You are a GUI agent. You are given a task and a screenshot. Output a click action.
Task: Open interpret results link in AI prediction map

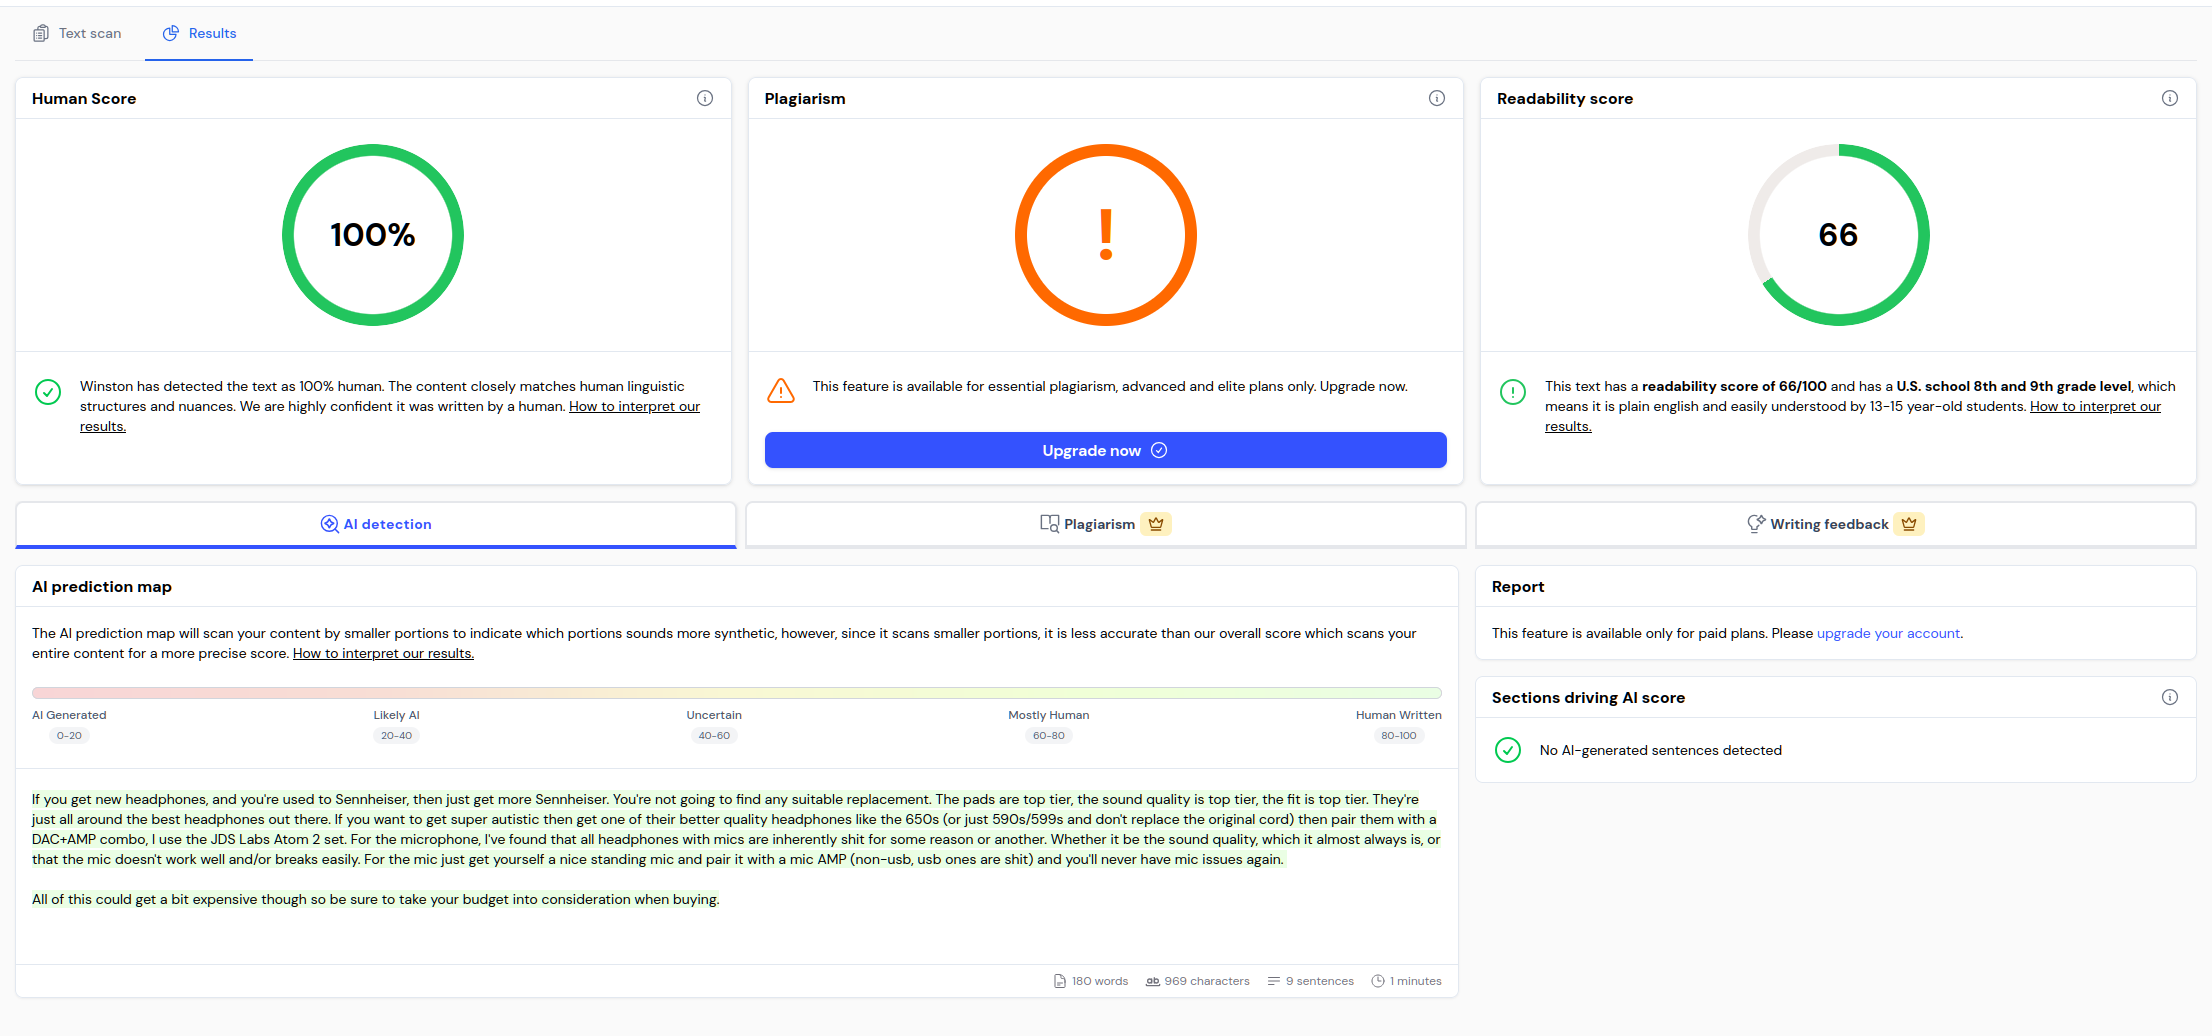(383, 653)
